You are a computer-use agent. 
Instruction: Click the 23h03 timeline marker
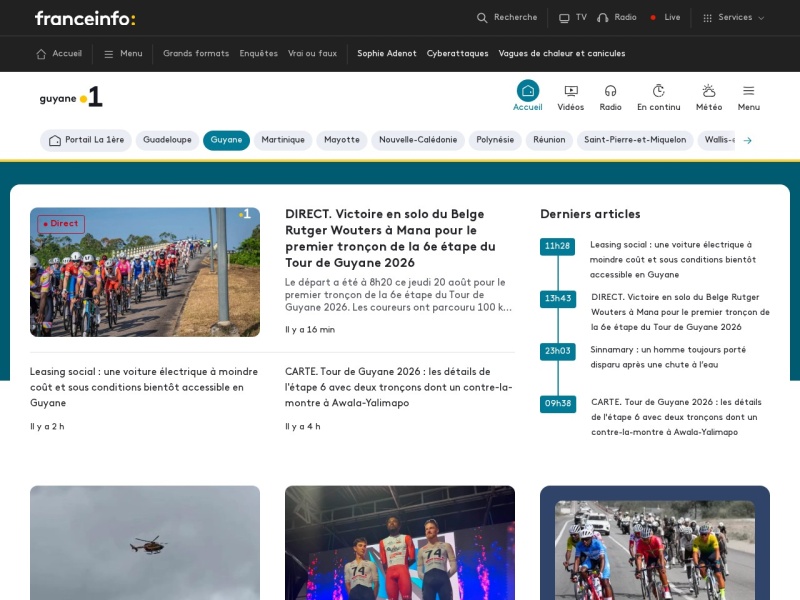click(x=558, y=351)
